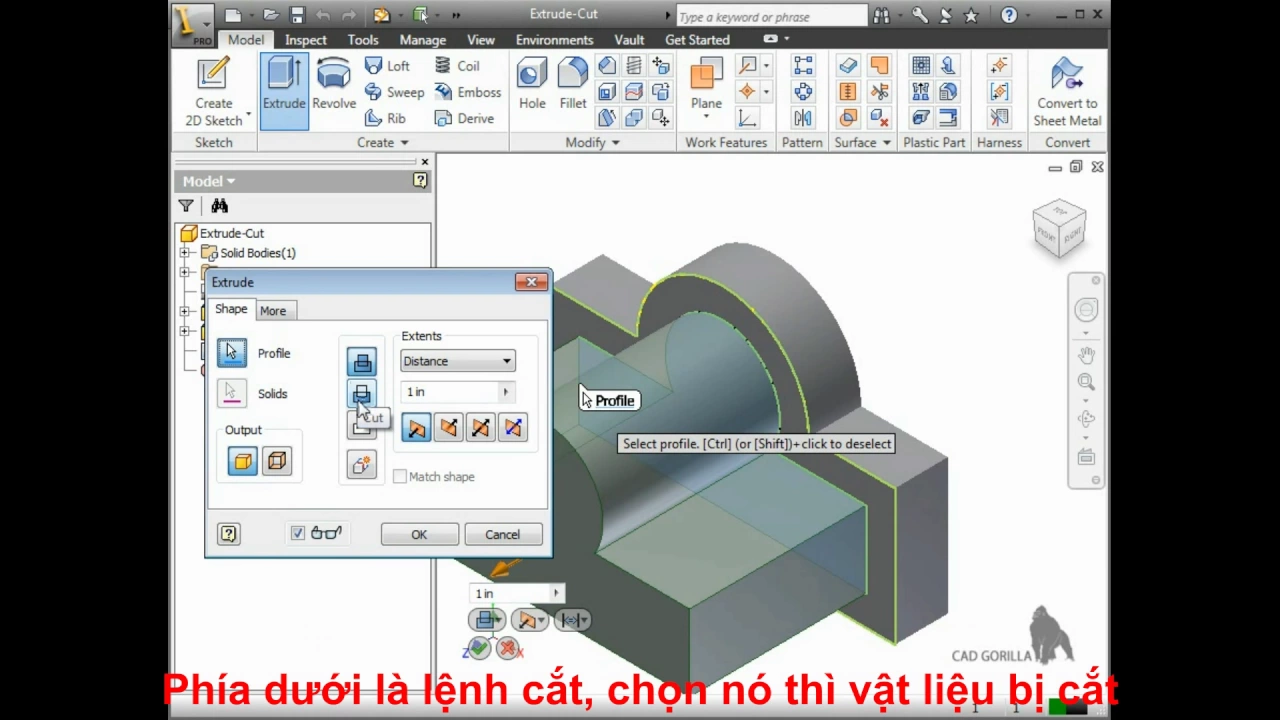Enable the Match shape checkbox
1280x720 pixels.
tap(400, 477)
